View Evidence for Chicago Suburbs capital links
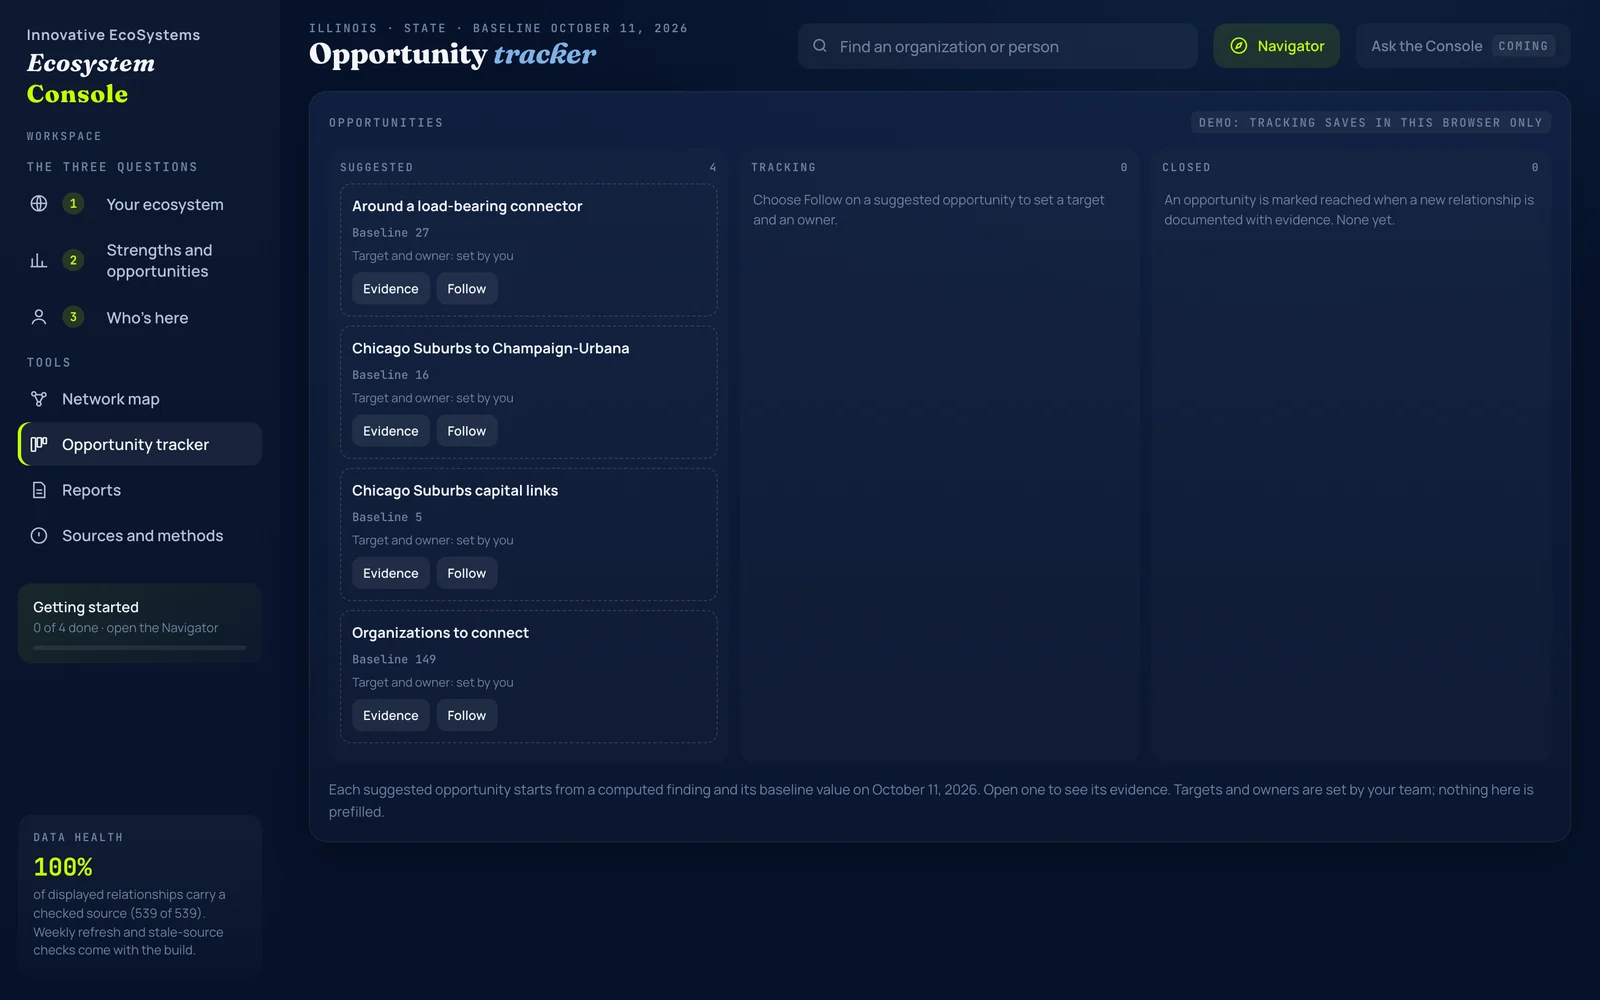The height and width of the screenshot is (1000, 1600). [x=391, y=573]
